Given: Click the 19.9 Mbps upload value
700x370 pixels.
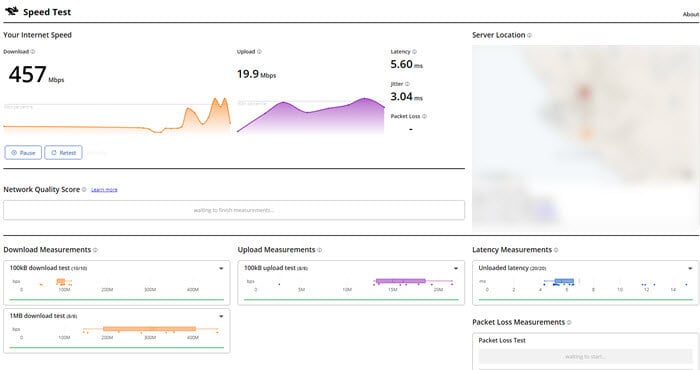Looking at the screenshot, I should coord(256,74).
